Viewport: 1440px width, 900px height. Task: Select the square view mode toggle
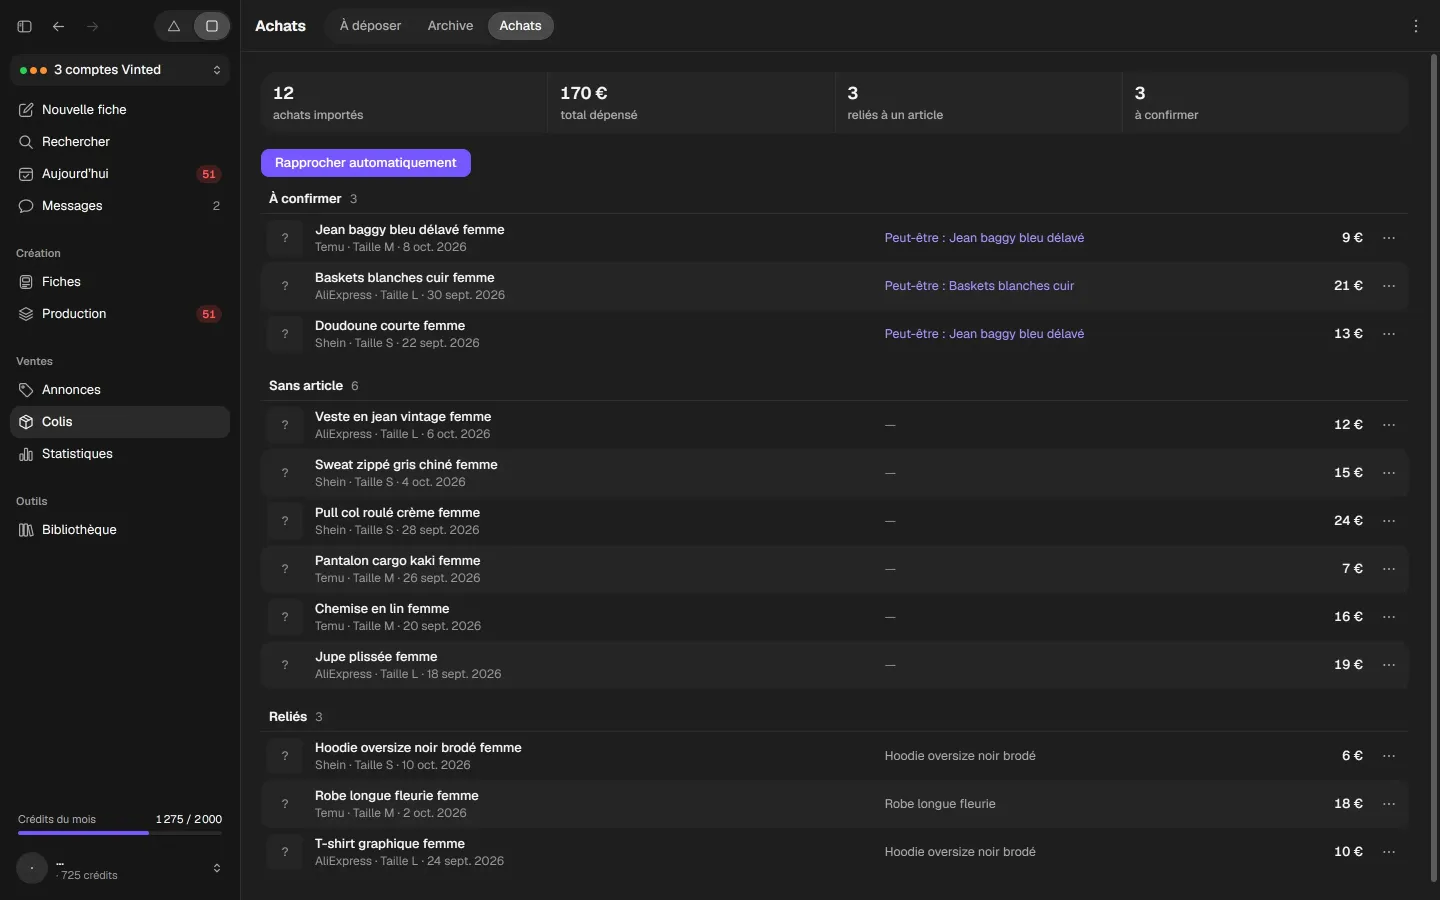212,26
